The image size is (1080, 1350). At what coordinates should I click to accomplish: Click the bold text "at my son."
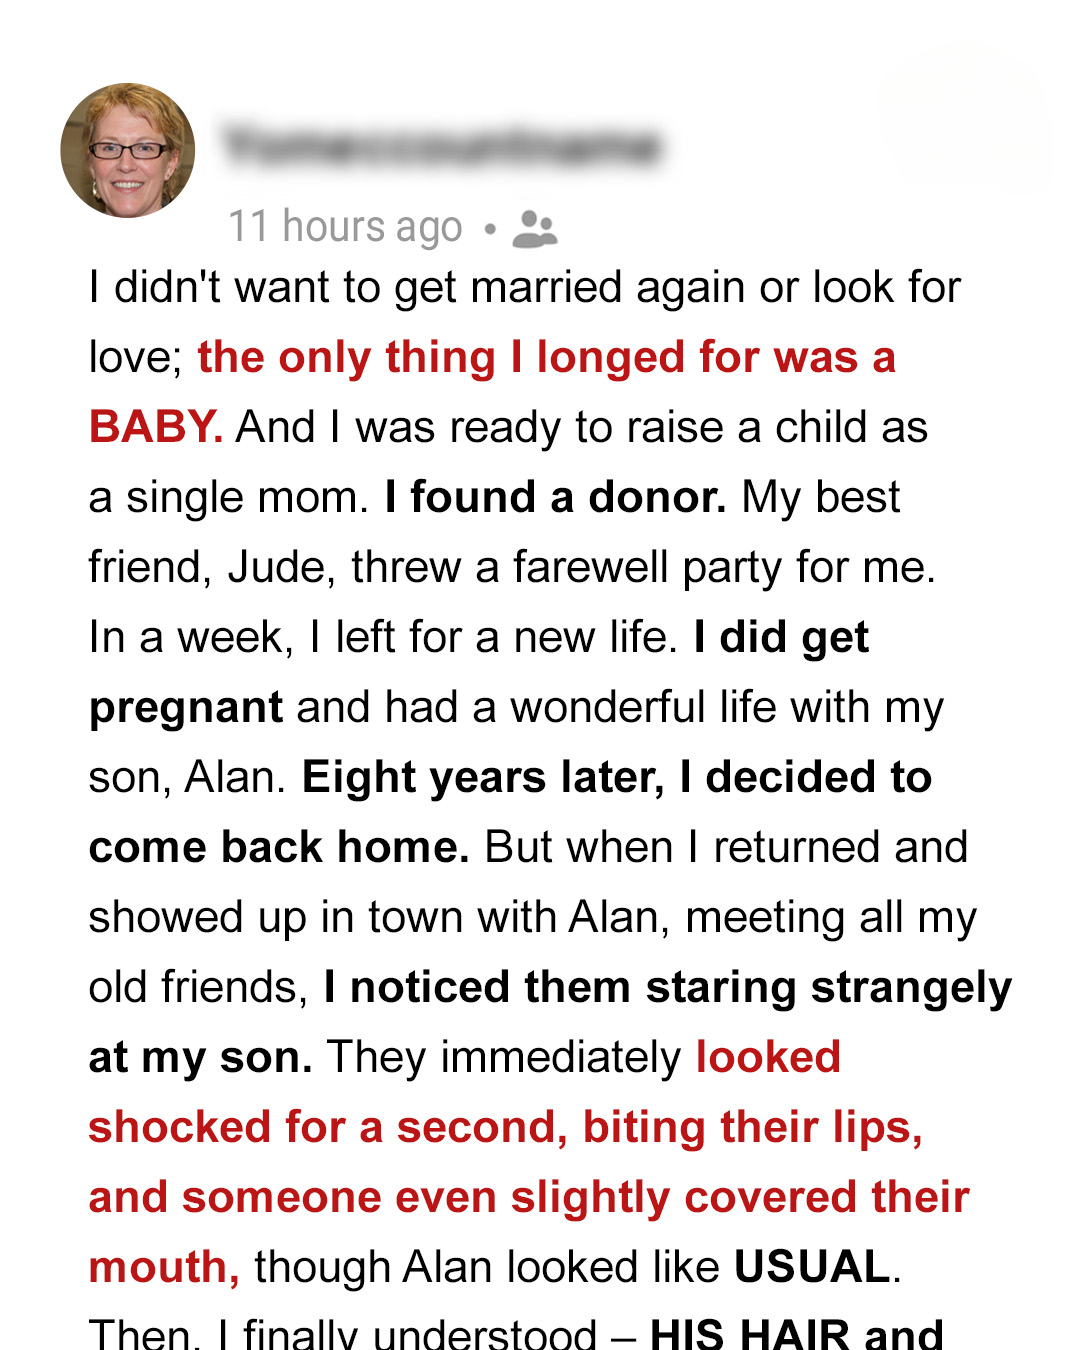click(200, 1057)
